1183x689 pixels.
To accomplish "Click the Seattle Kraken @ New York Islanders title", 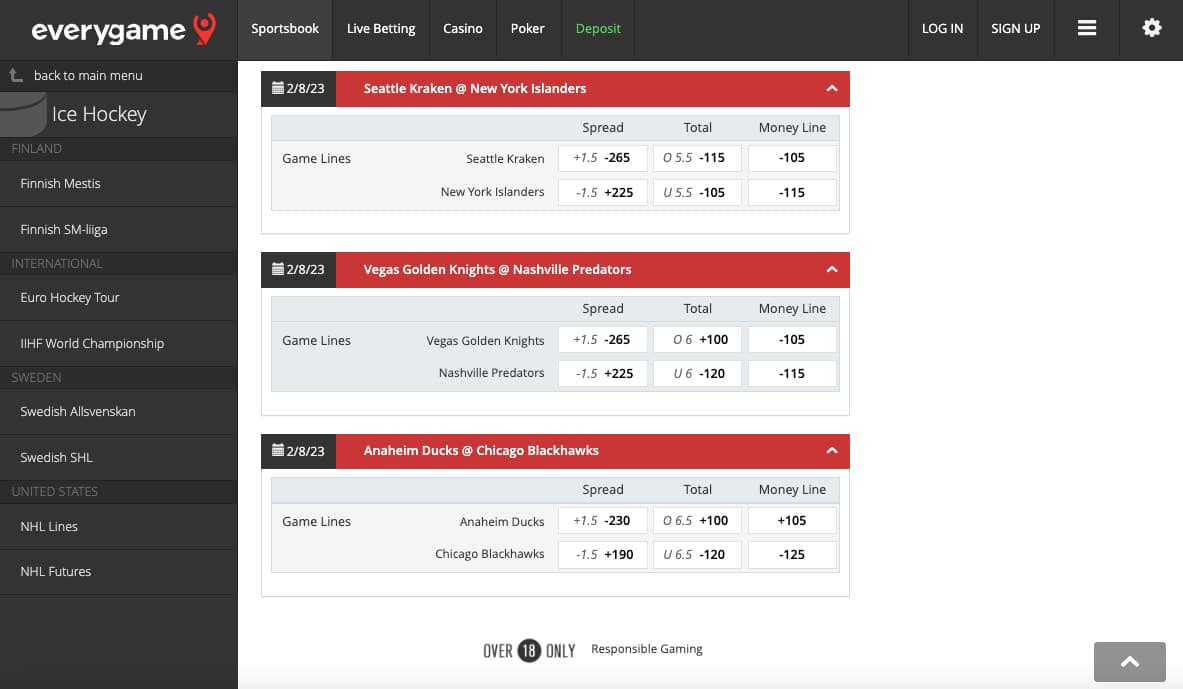I will coord(475,88).
